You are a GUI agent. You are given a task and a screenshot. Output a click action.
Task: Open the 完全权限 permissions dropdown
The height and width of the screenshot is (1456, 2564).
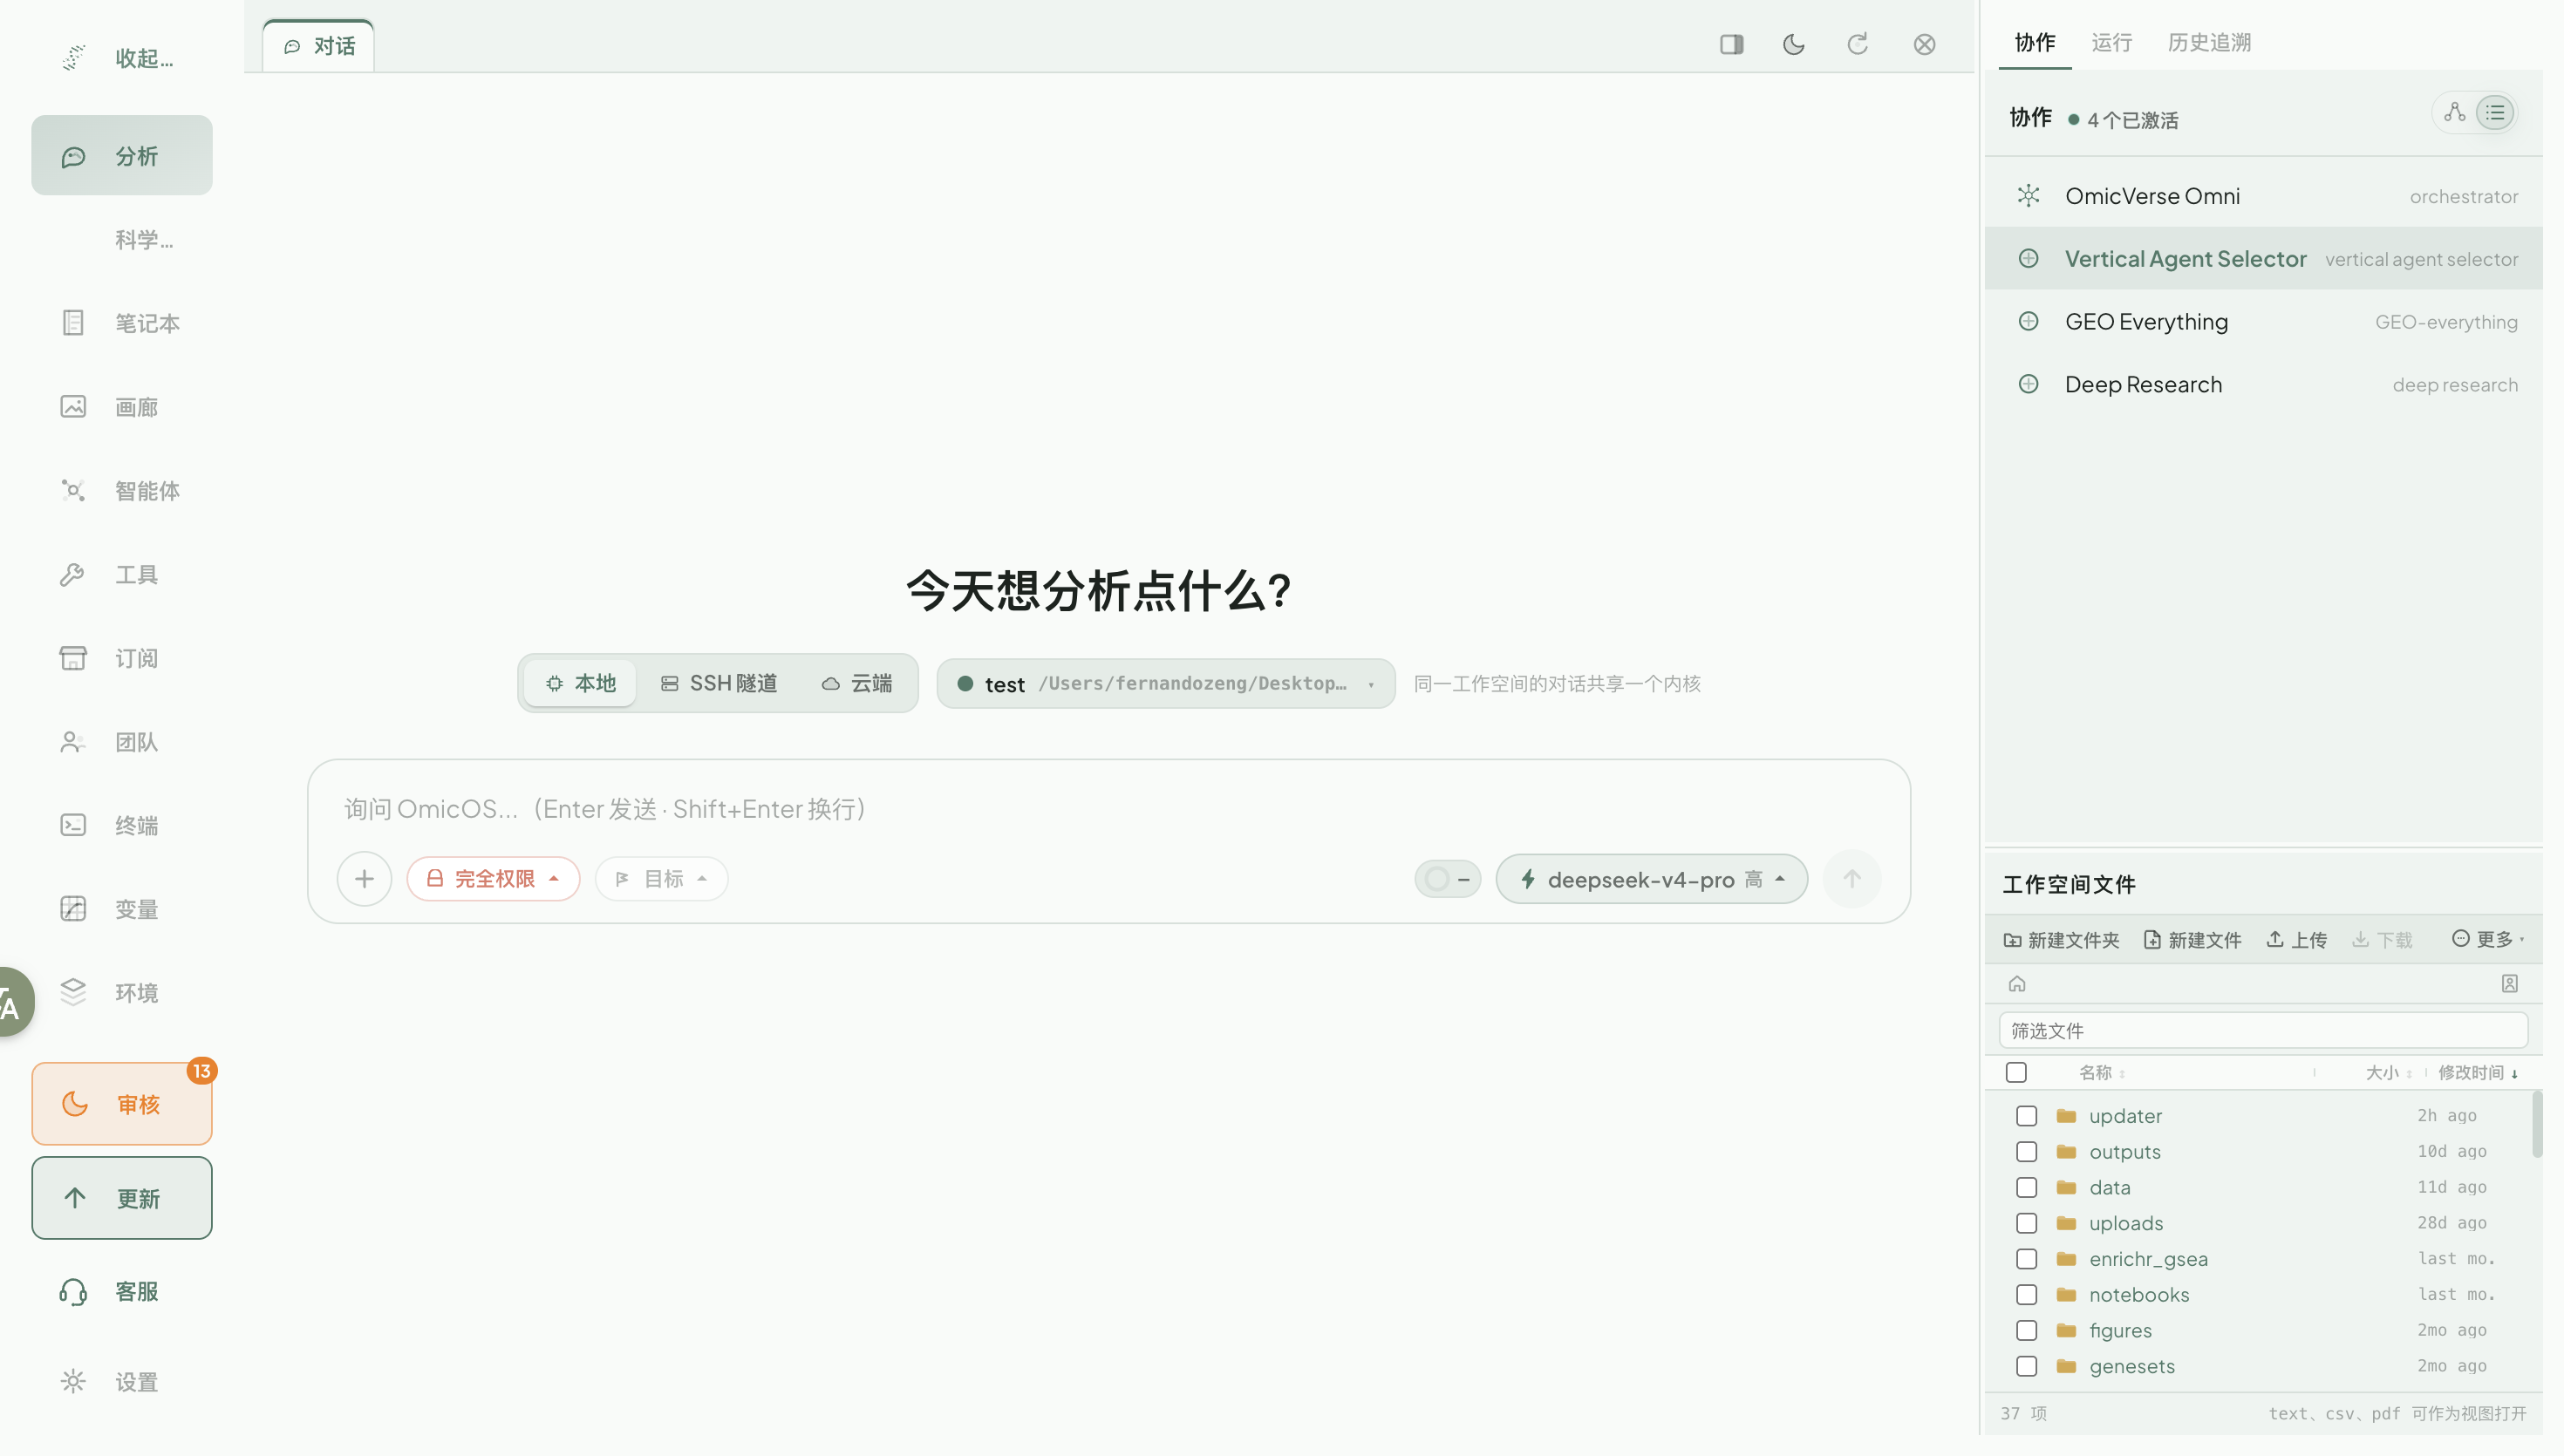click(x=493, y=879)
